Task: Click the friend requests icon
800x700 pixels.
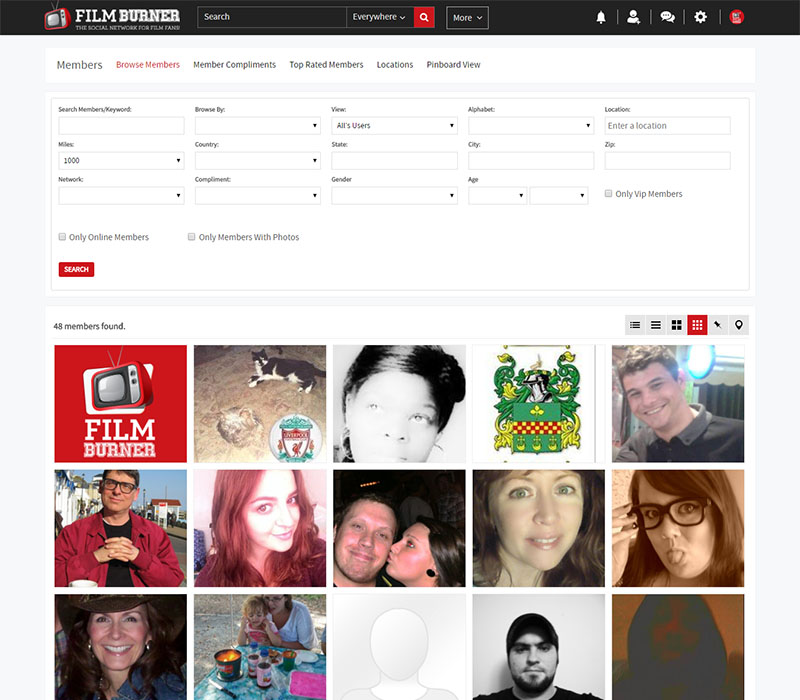Action: 633,17
